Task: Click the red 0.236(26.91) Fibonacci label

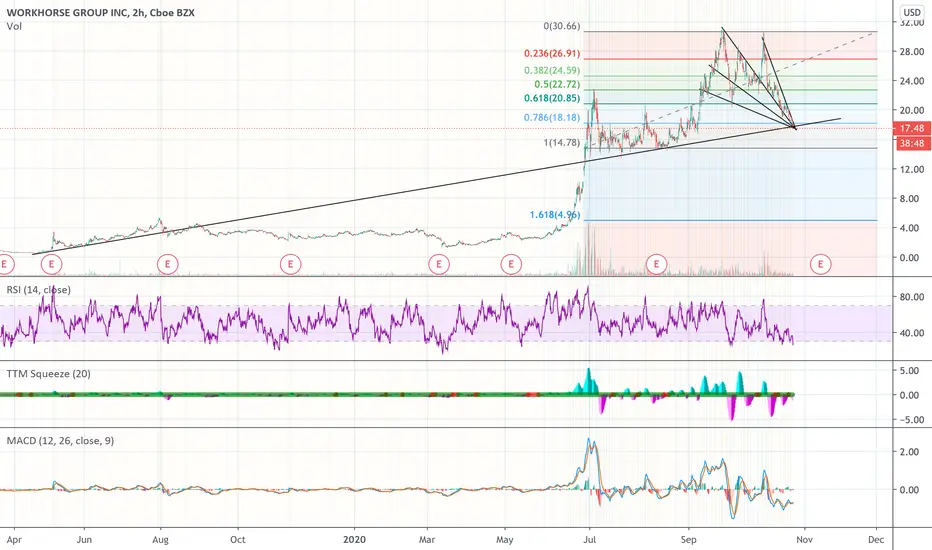Action: [552, 54]
